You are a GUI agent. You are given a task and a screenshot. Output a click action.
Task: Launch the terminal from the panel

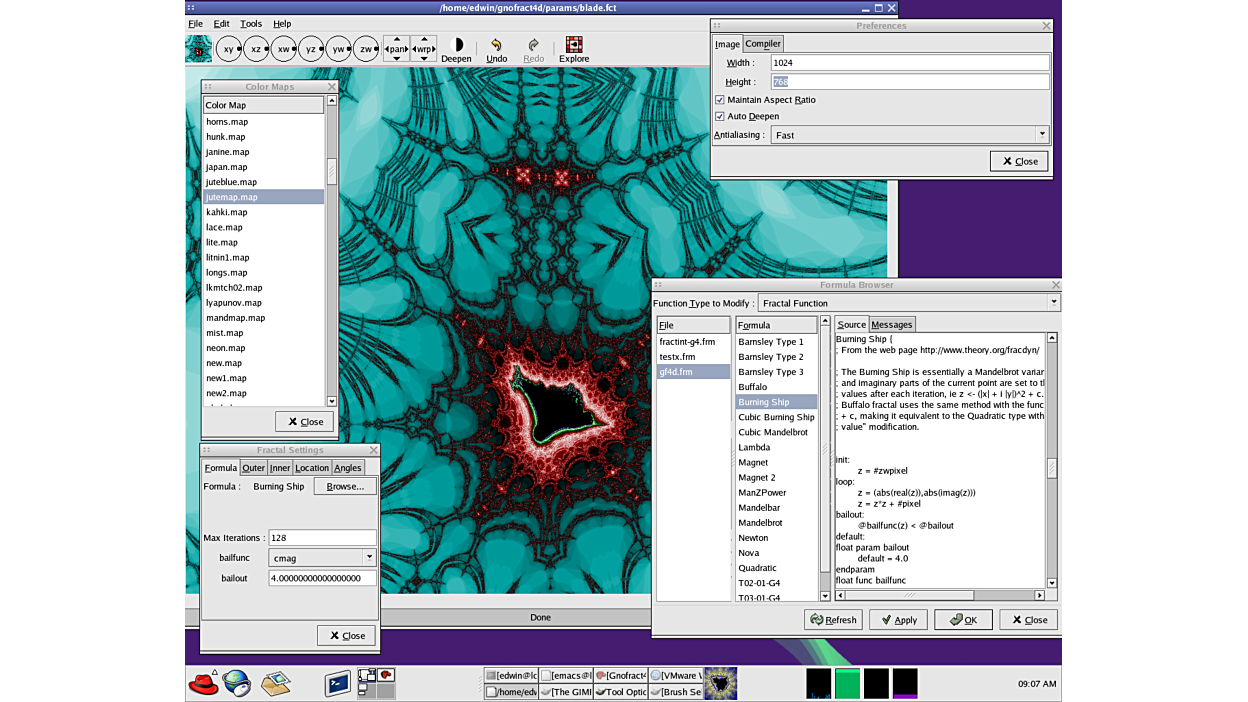(337, 683)
